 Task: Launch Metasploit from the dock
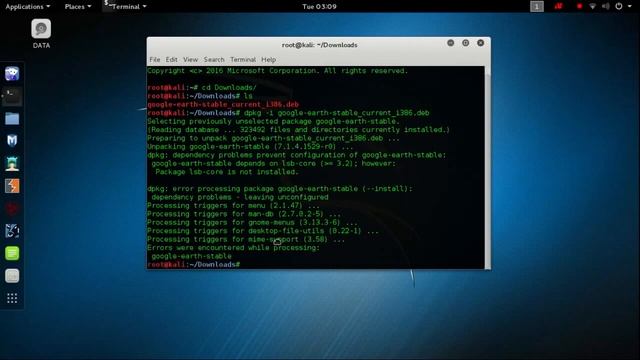coord(12,141)
